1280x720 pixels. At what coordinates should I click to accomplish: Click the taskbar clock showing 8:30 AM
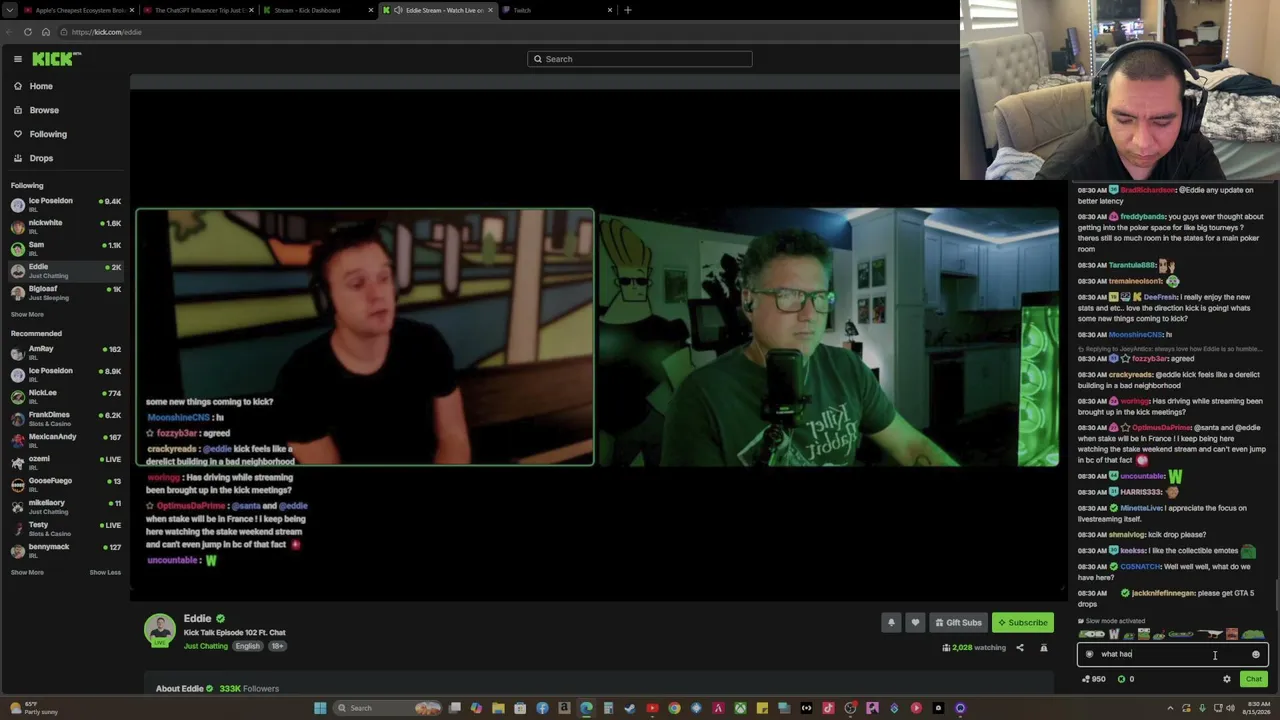pos(1256,708)
